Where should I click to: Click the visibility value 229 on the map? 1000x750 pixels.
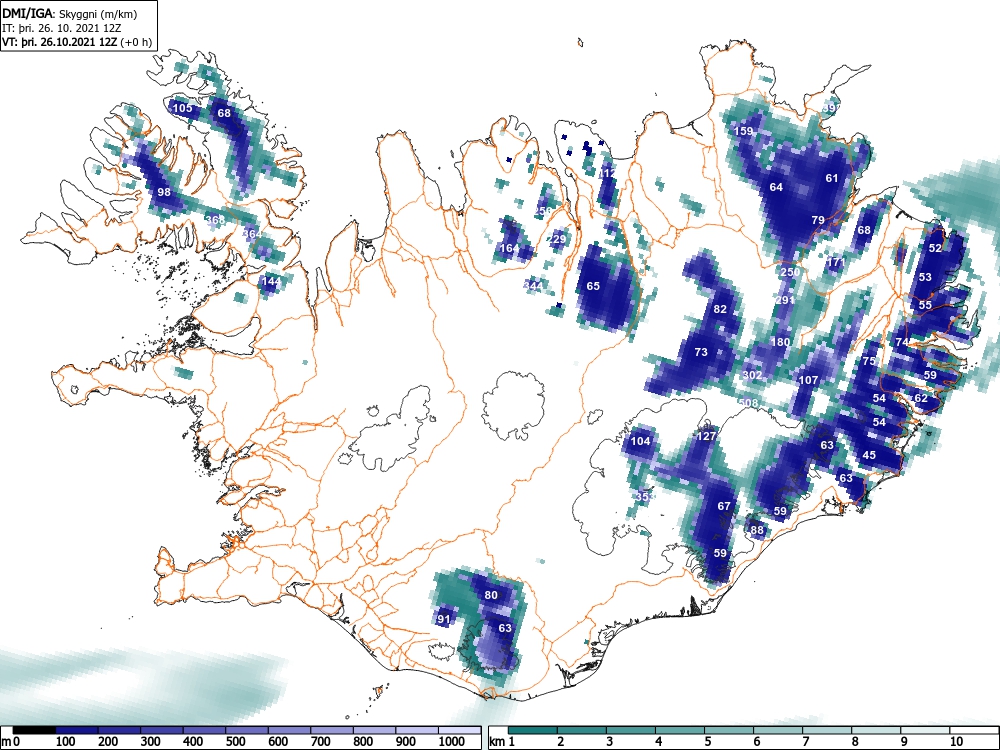(x=557, y=239)
